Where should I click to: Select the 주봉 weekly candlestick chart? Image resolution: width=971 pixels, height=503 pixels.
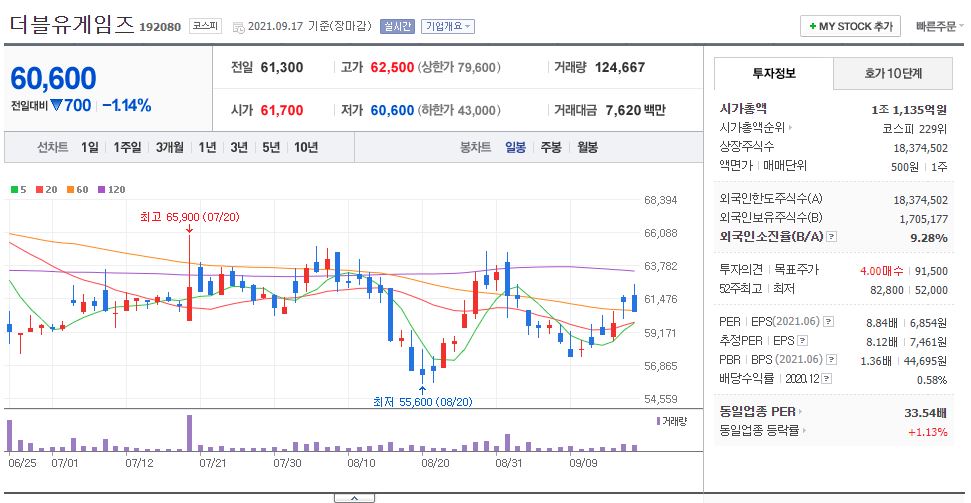tap(551, 147)
